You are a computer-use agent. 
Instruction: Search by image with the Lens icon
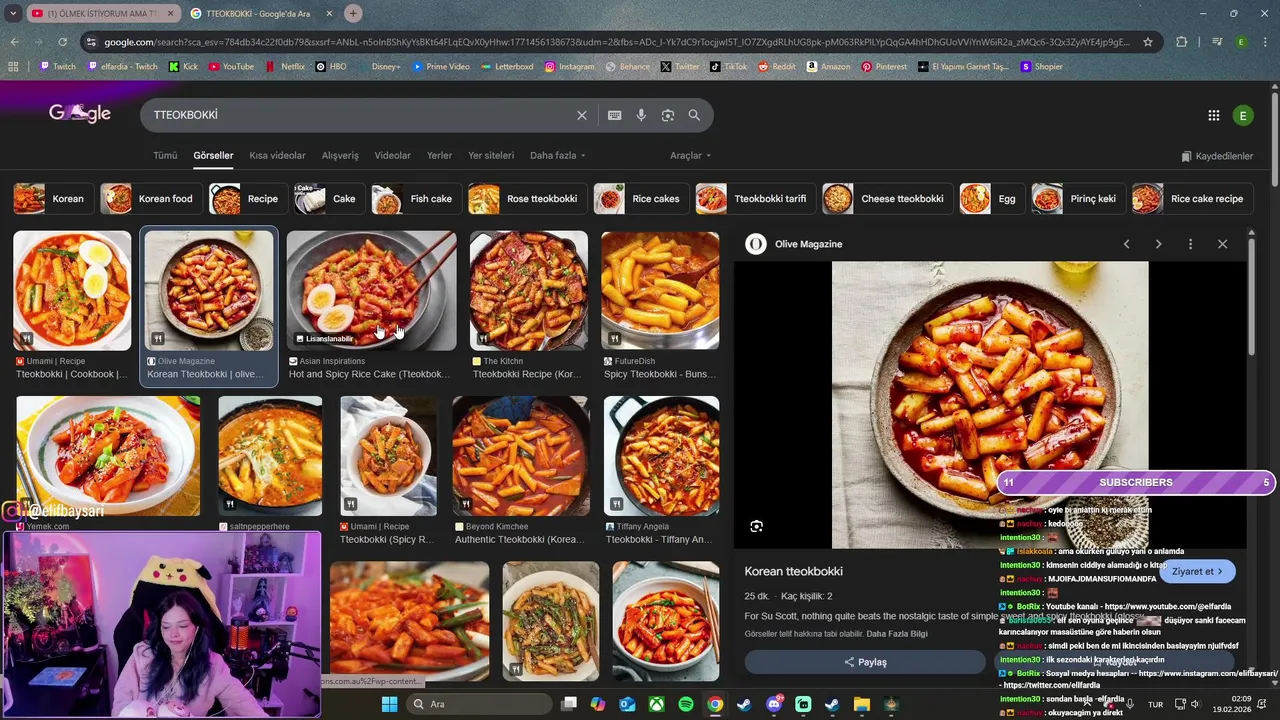pos(668,115)
